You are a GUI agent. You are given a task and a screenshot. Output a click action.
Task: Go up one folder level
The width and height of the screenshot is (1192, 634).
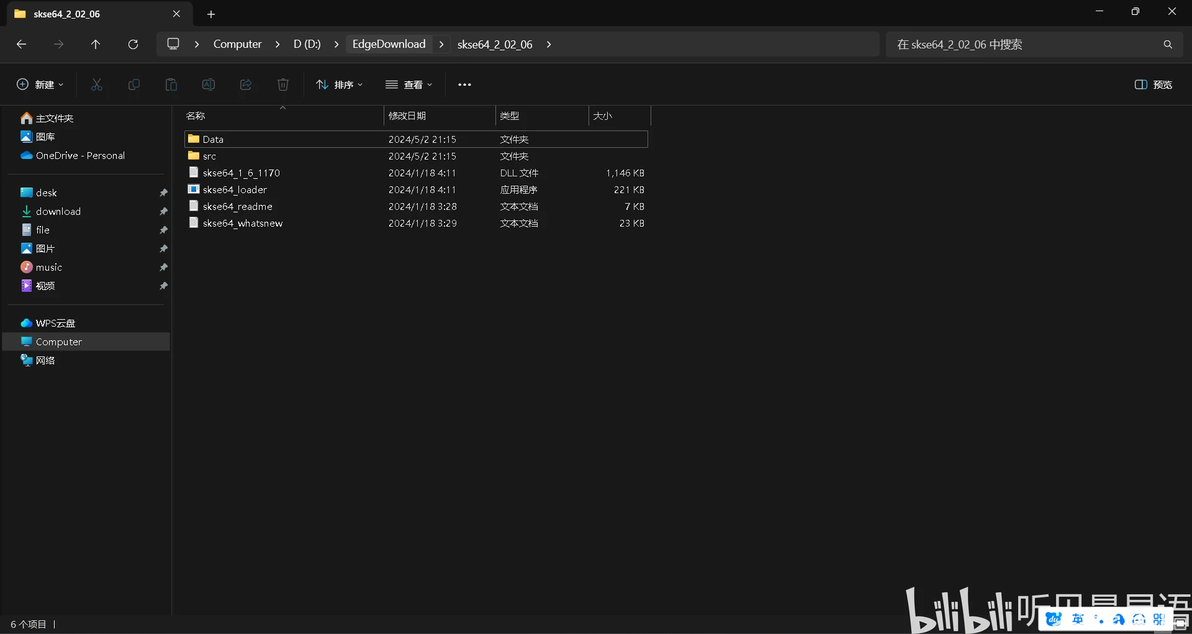[x=96, y=44]
